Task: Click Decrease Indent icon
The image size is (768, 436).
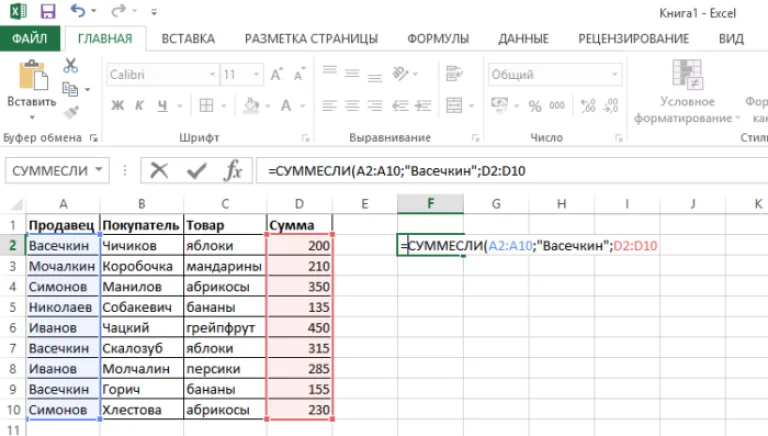Action: coord(400,105)
